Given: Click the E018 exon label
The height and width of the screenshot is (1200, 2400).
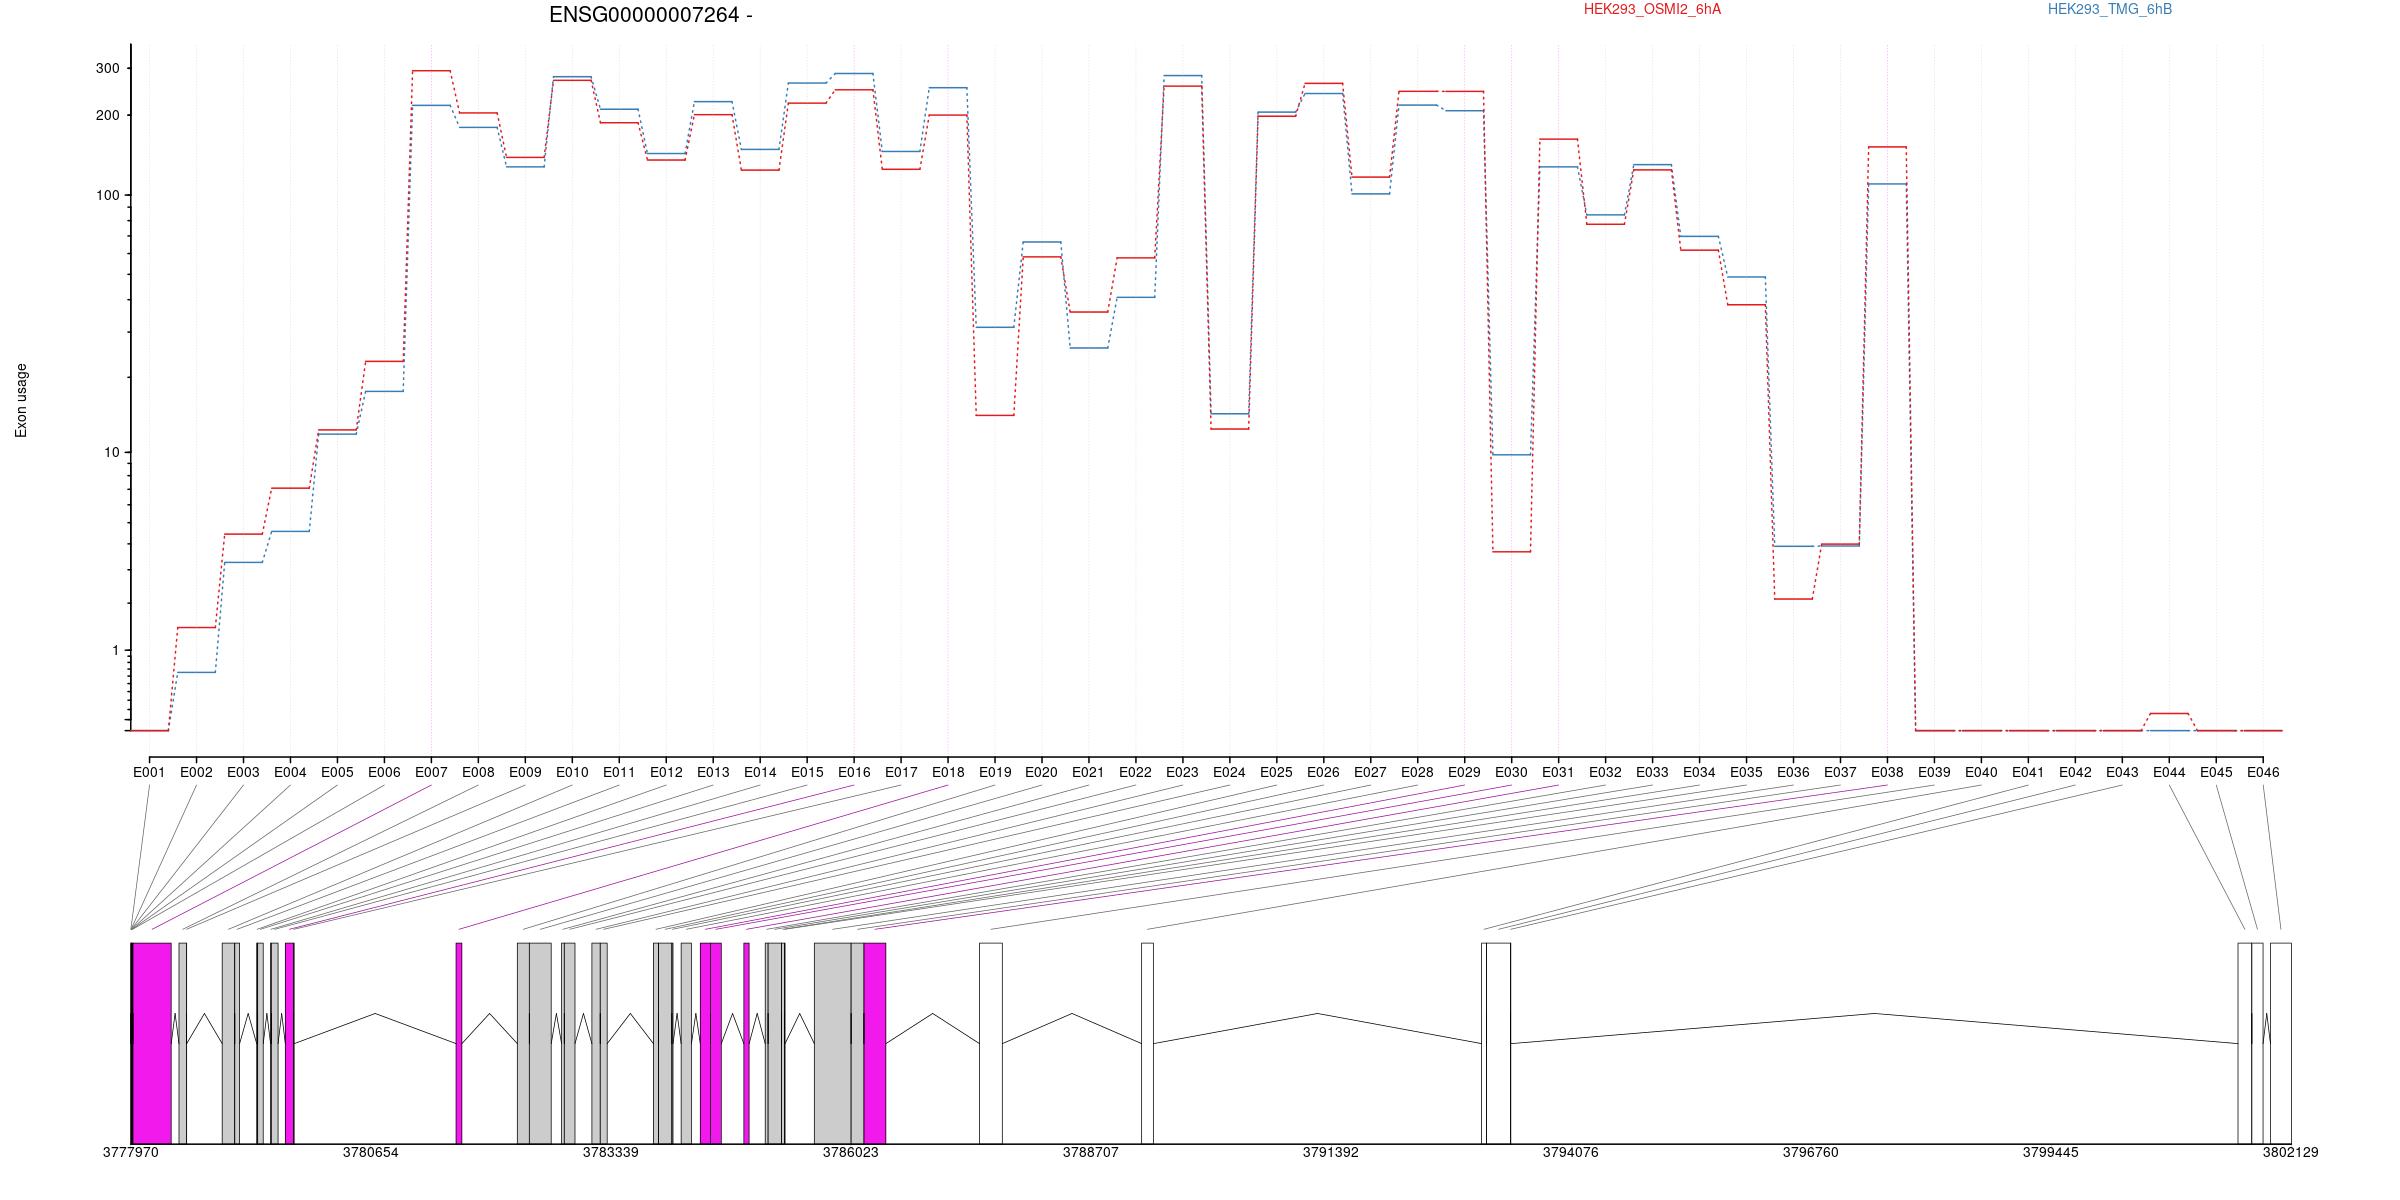Looking at the screenshot, I should click(x=948, y=772).
